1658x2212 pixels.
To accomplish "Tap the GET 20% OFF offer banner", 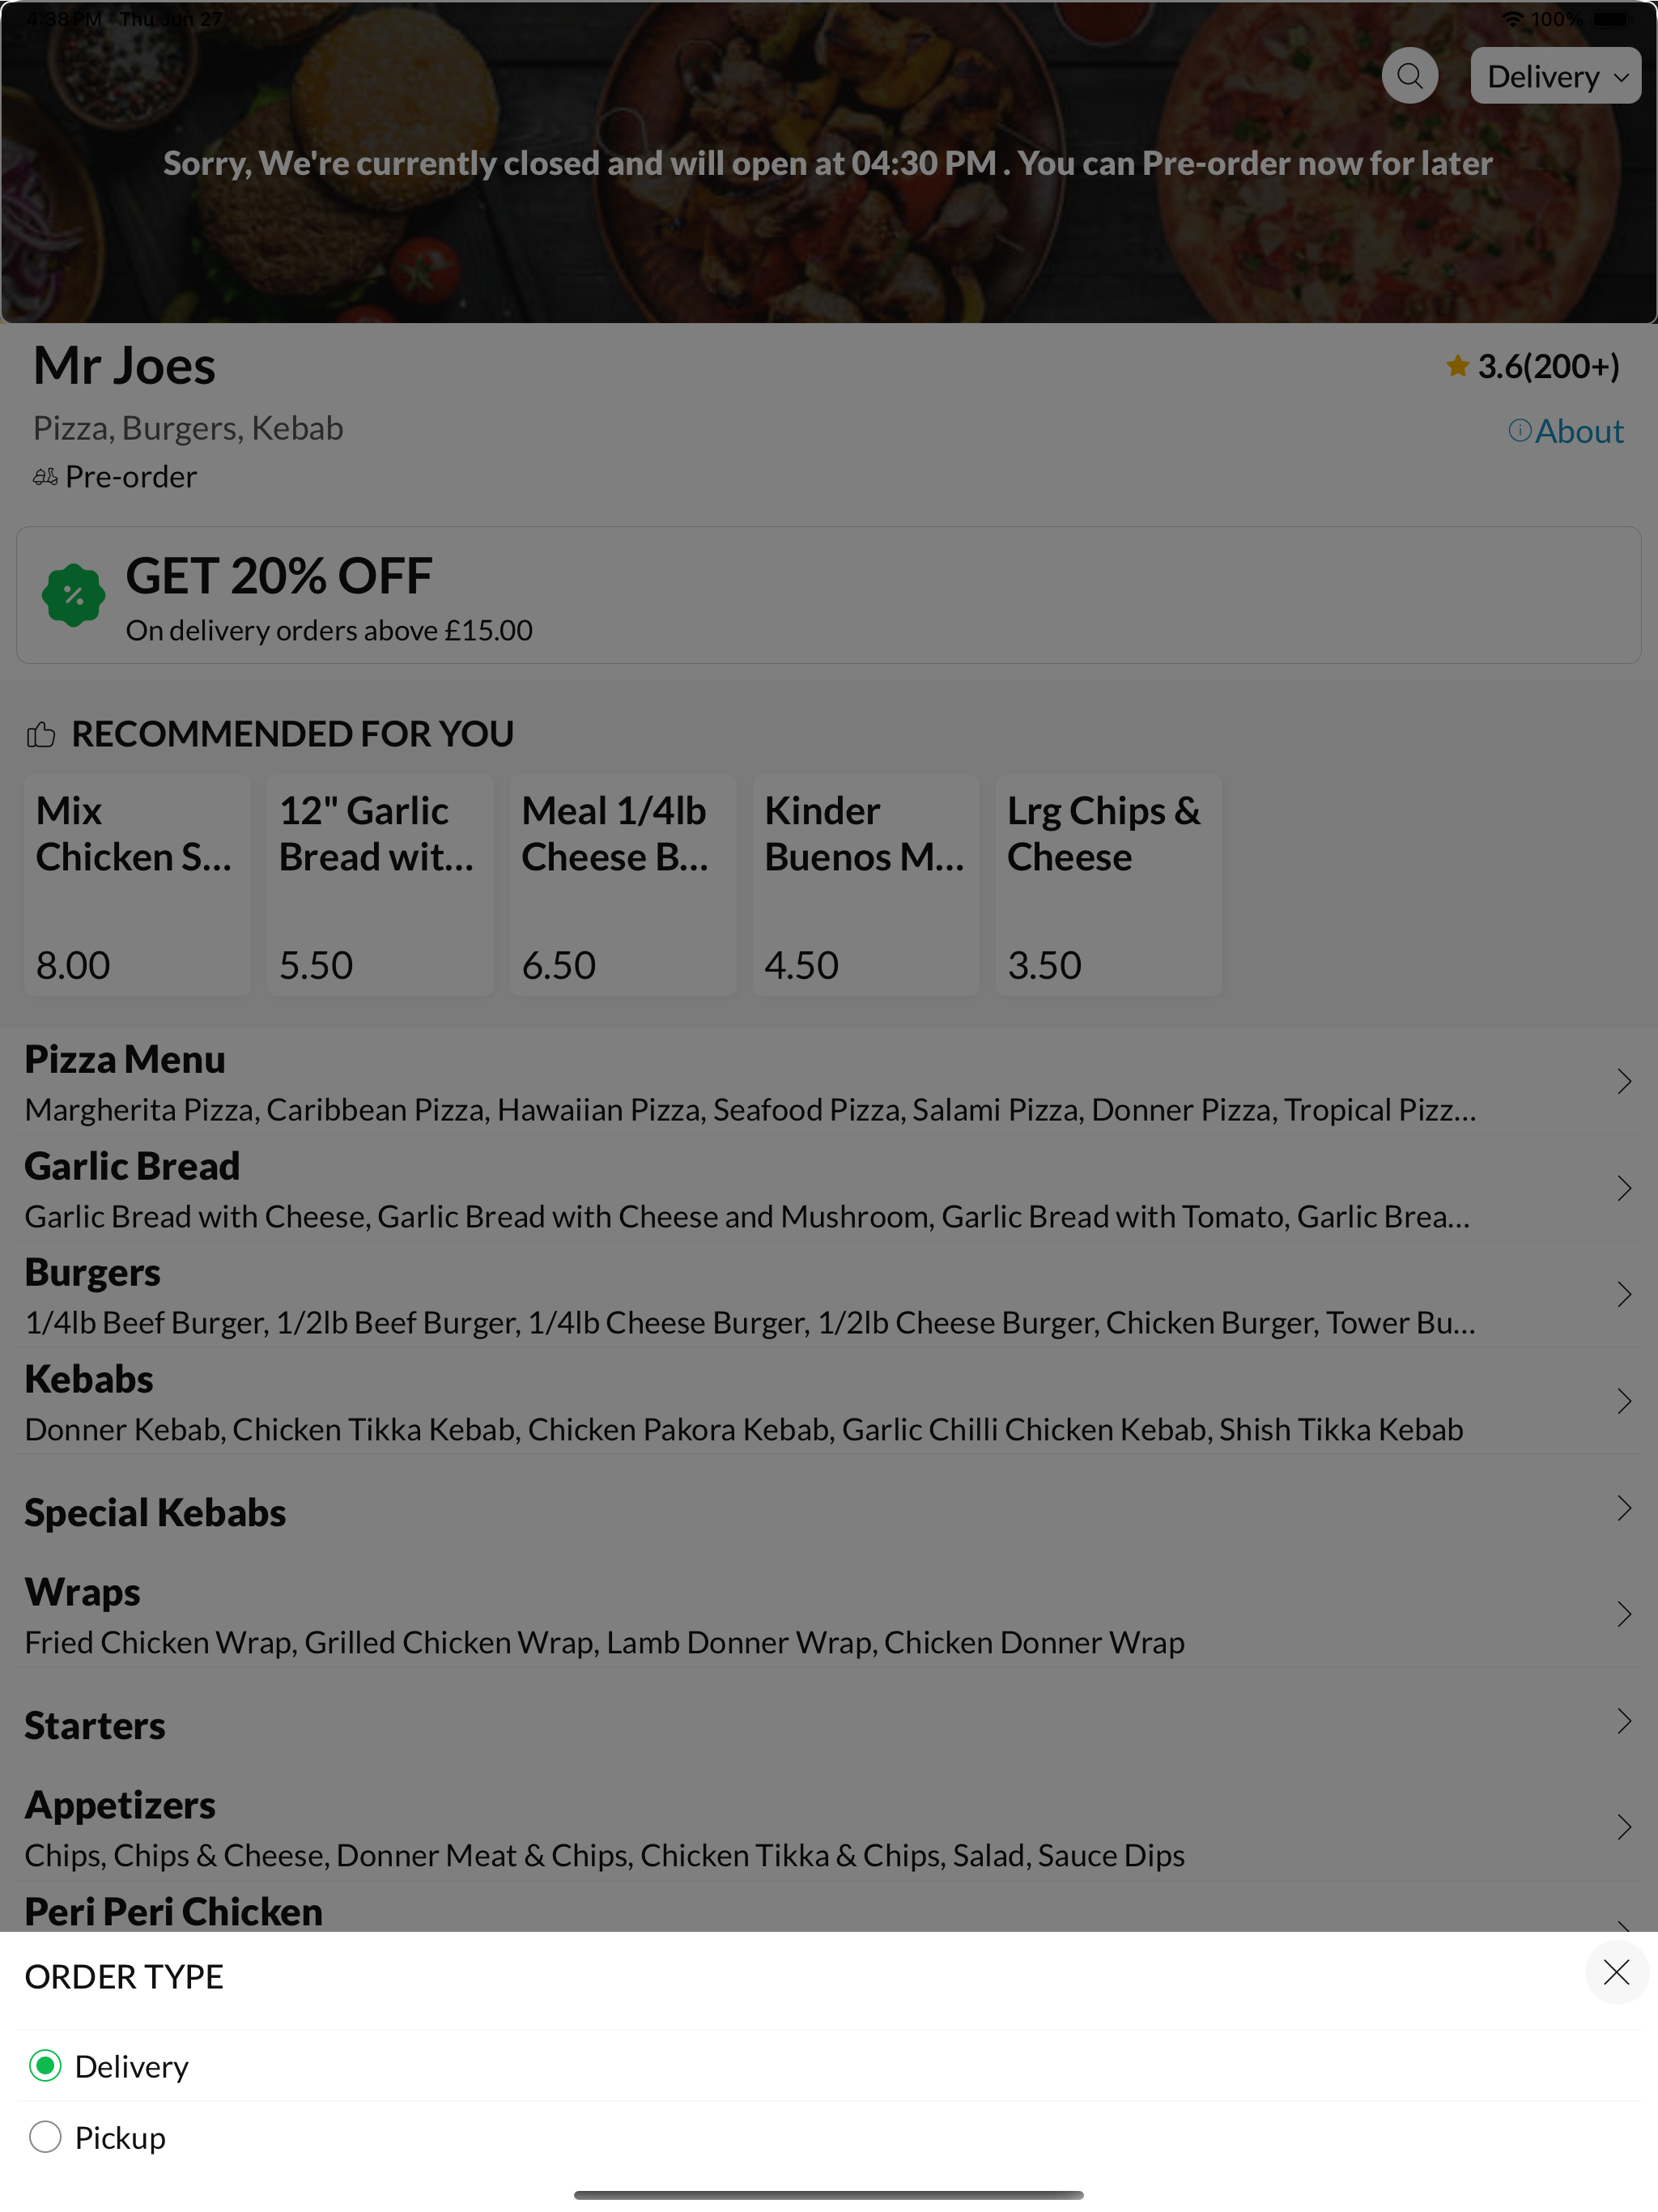I will click(828, 596).
